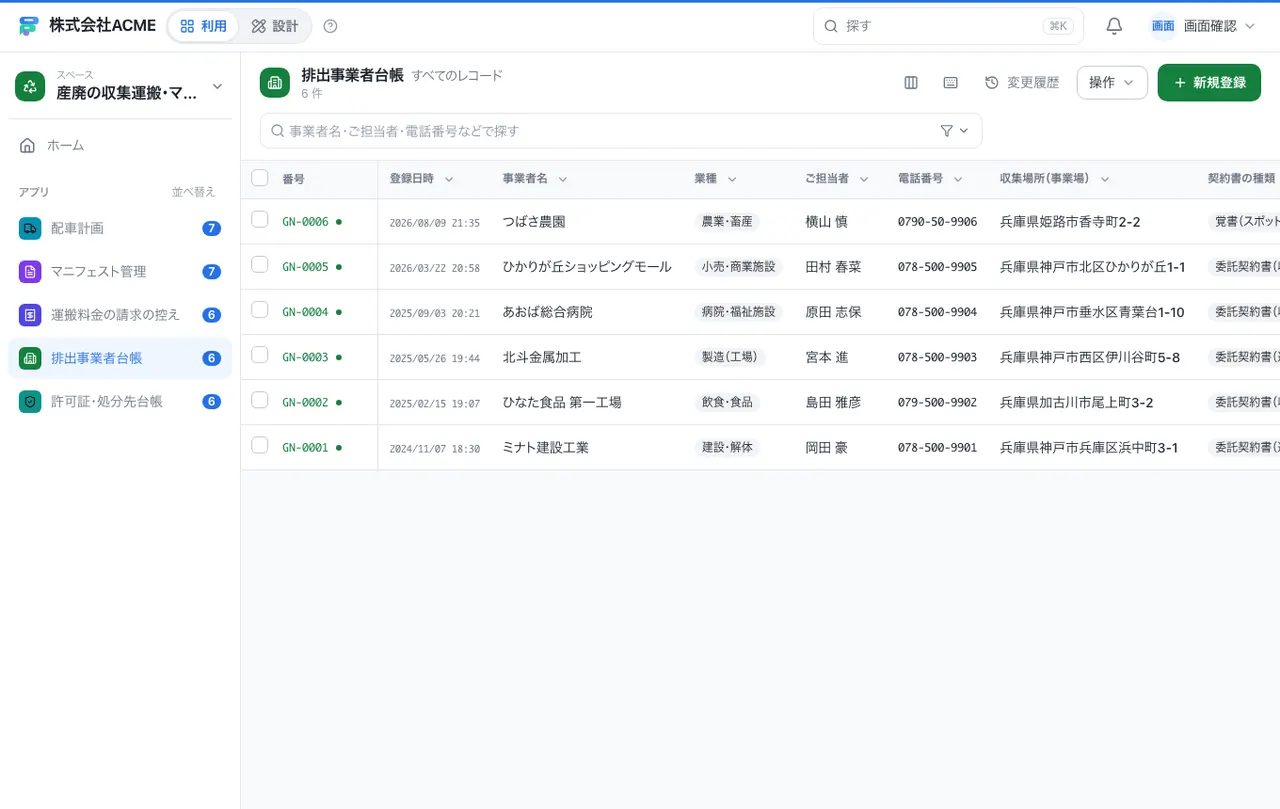Open the keyboard shortcuts icon
The width and height of the screenshot is (1280, 809).
(x=951, y=83)
